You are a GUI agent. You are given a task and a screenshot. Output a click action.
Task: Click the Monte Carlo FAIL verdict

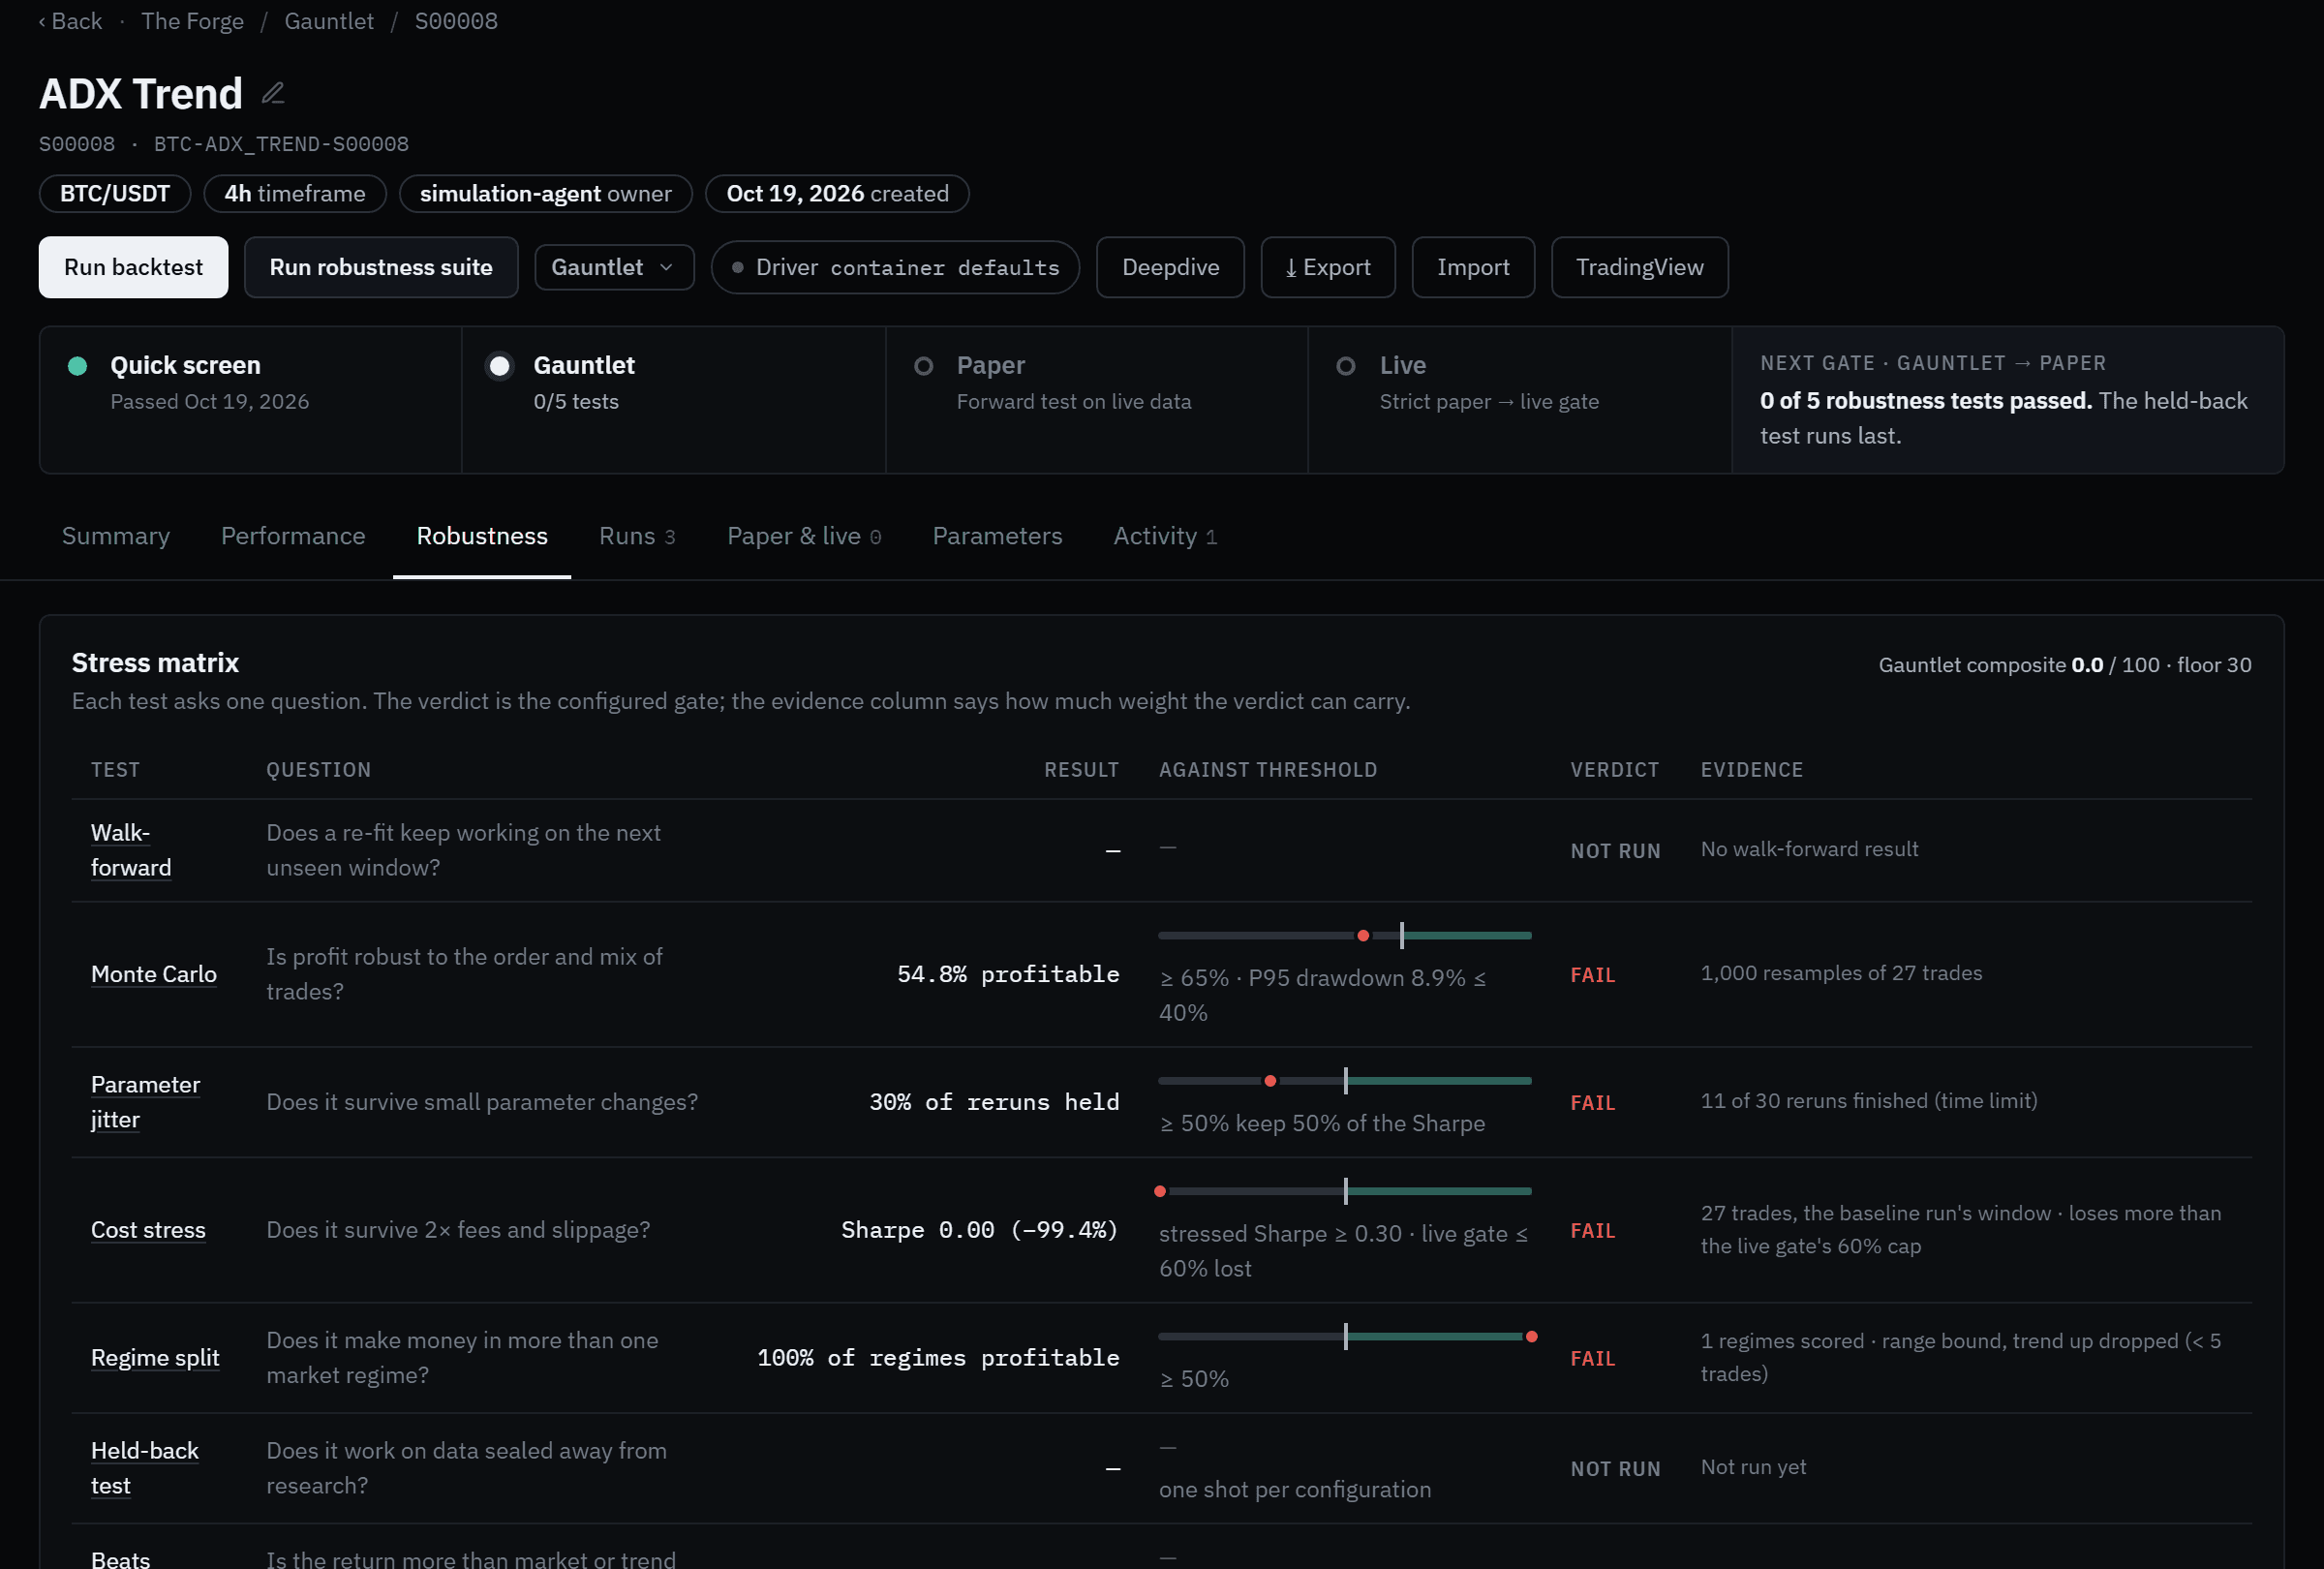pyautogui.click(x=1593, y=975)
